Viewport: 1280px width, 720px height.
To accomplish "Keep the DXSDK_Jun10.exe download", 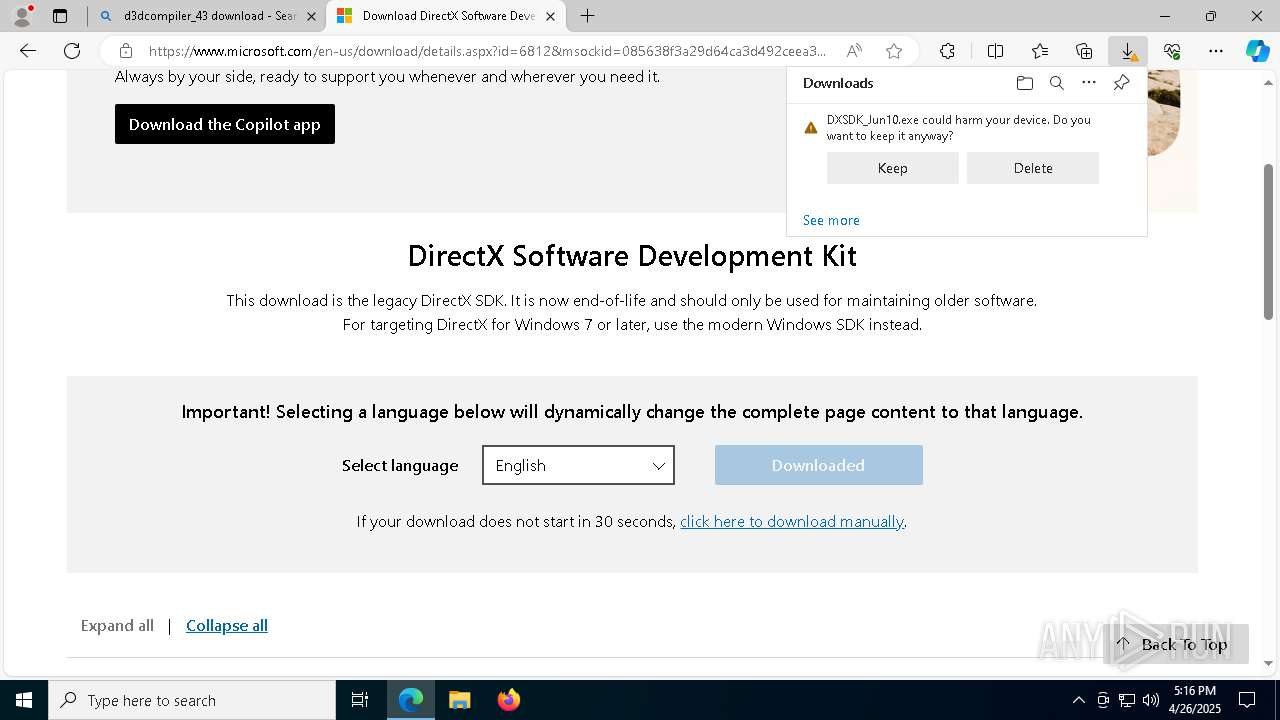I will tap(892, 168).
